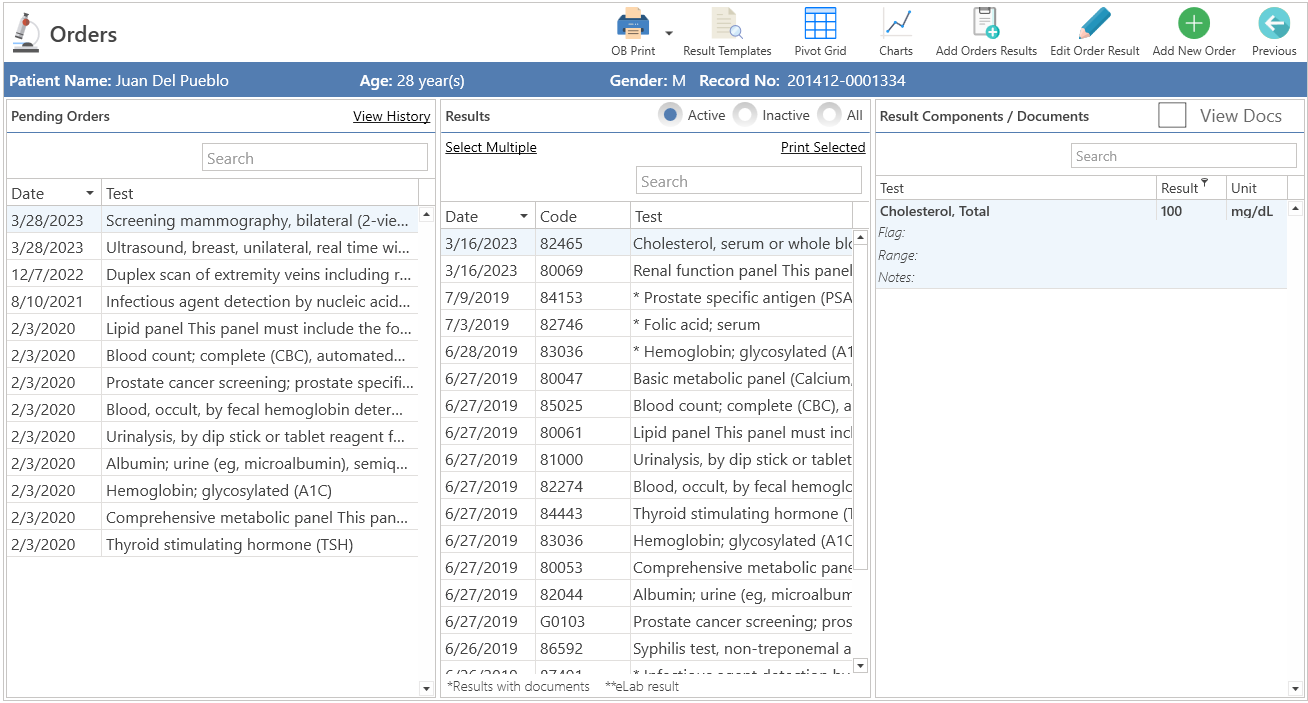1308x703 pixels.
Task: Click scroll down arrow in Result Components
Action: coord(1296,688)
